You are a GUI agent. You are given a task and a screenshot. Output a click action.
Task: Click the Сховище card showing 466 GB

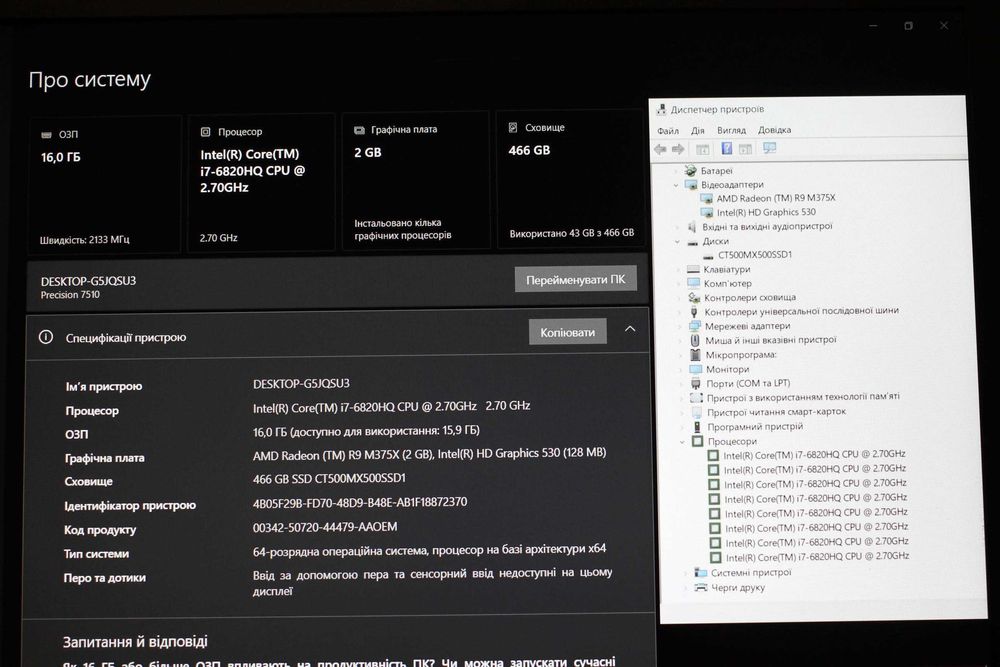(570, 179)
